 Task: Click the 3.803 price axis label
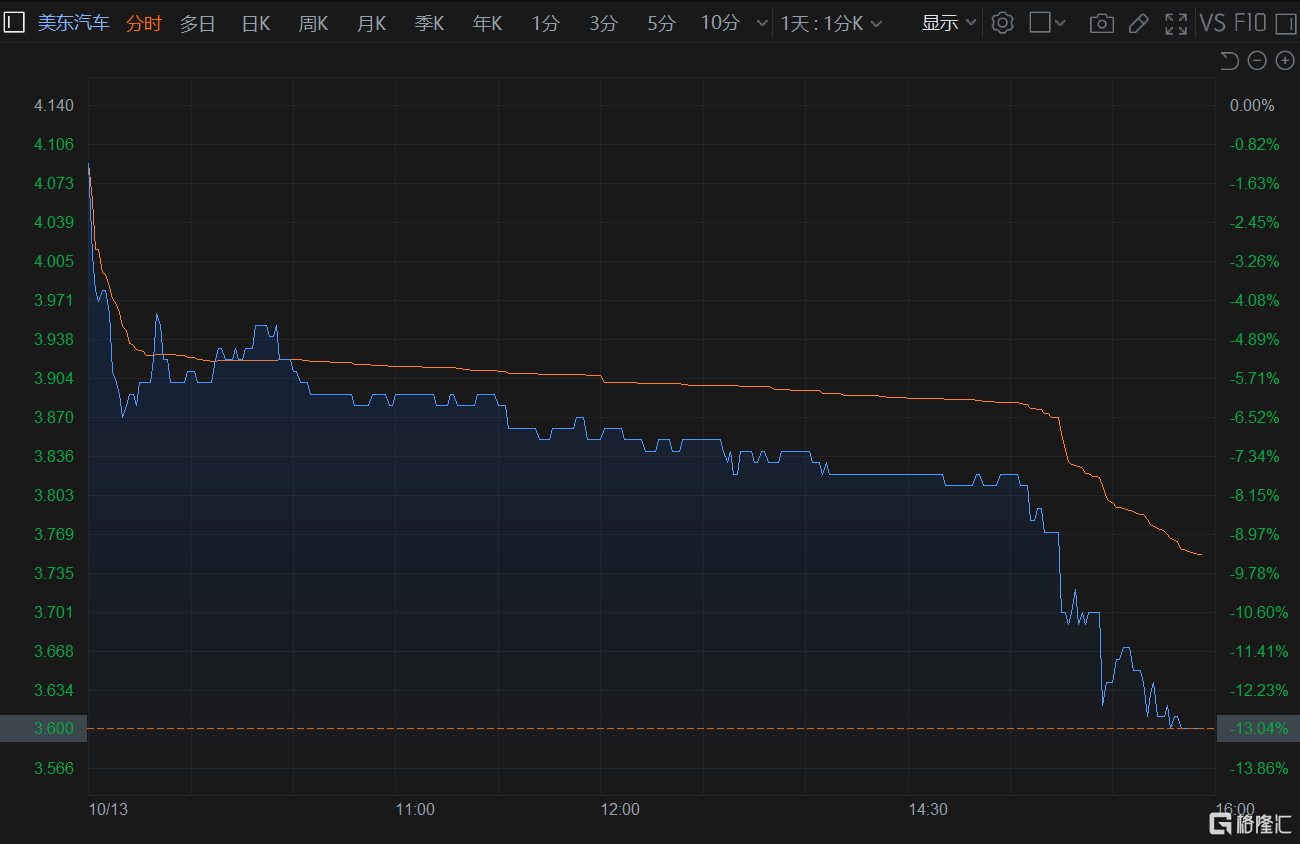[54, 495]
